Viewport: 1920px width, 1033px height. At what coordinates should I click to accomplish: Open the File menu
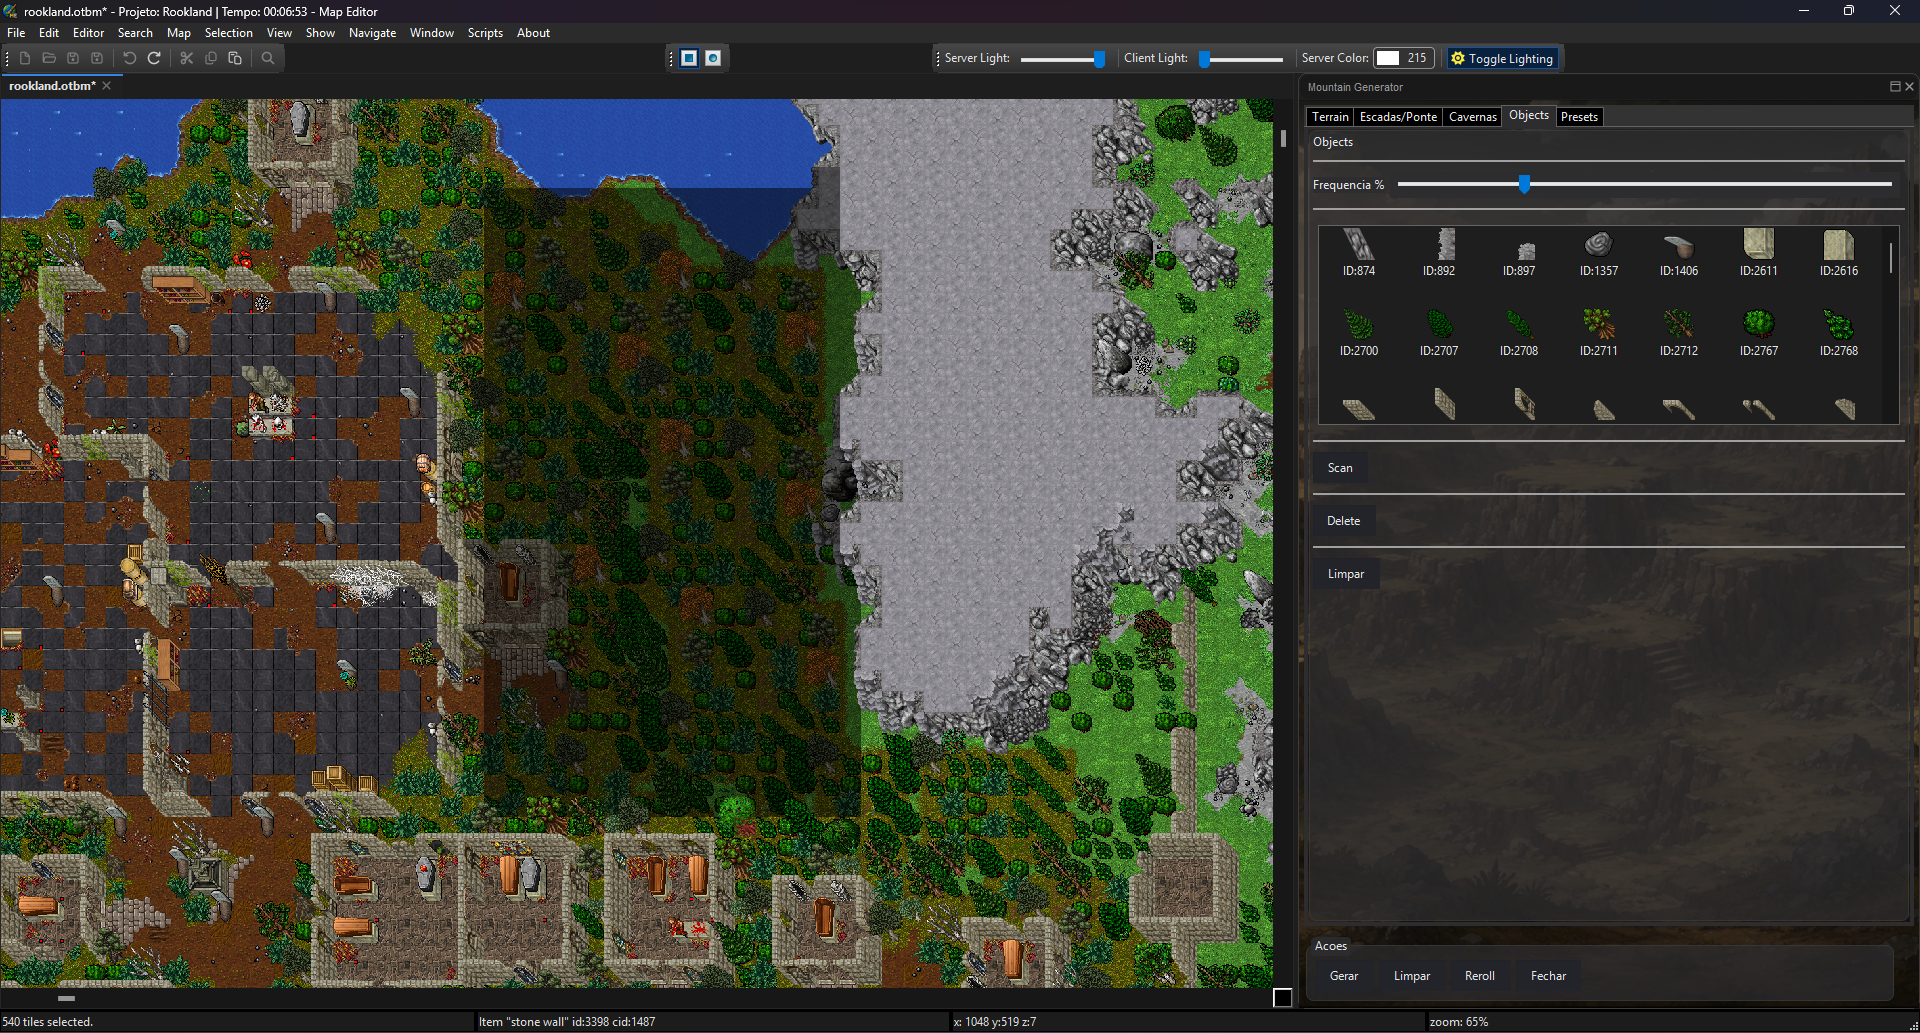(x=16, y=33)
